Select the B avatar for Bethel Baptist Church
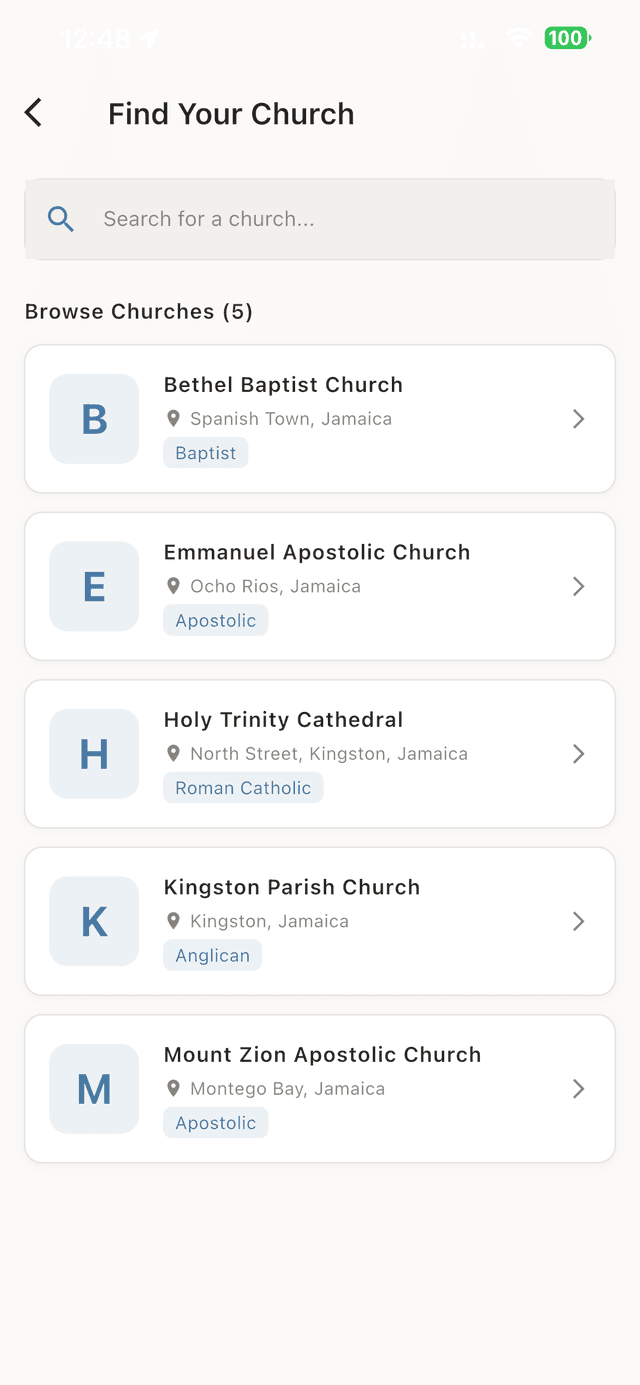The width and height of the screenshot is (640, 1385). (94, 418)
